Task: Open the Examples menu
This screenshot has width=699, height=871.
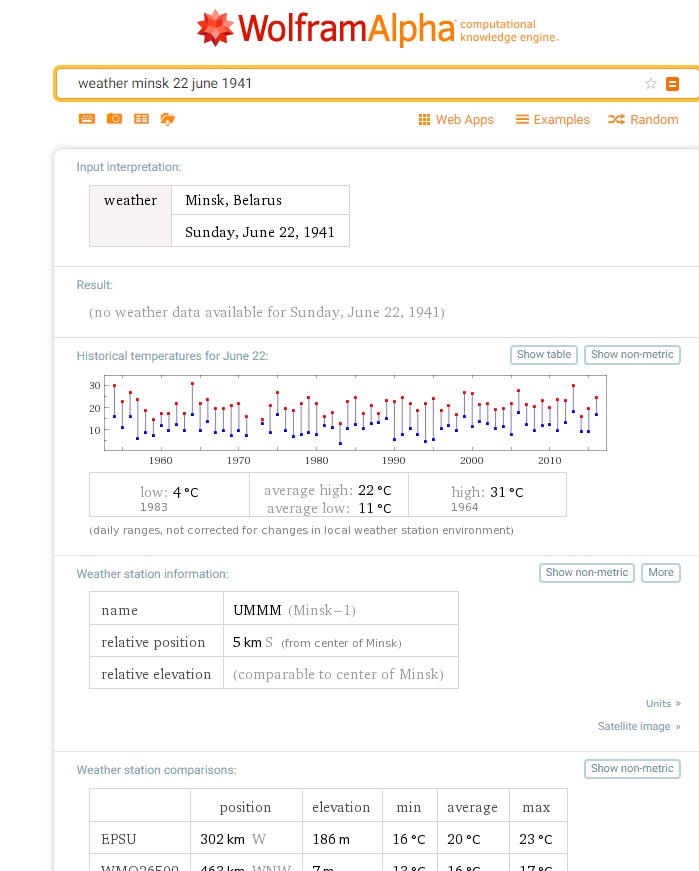Action: 552,120
